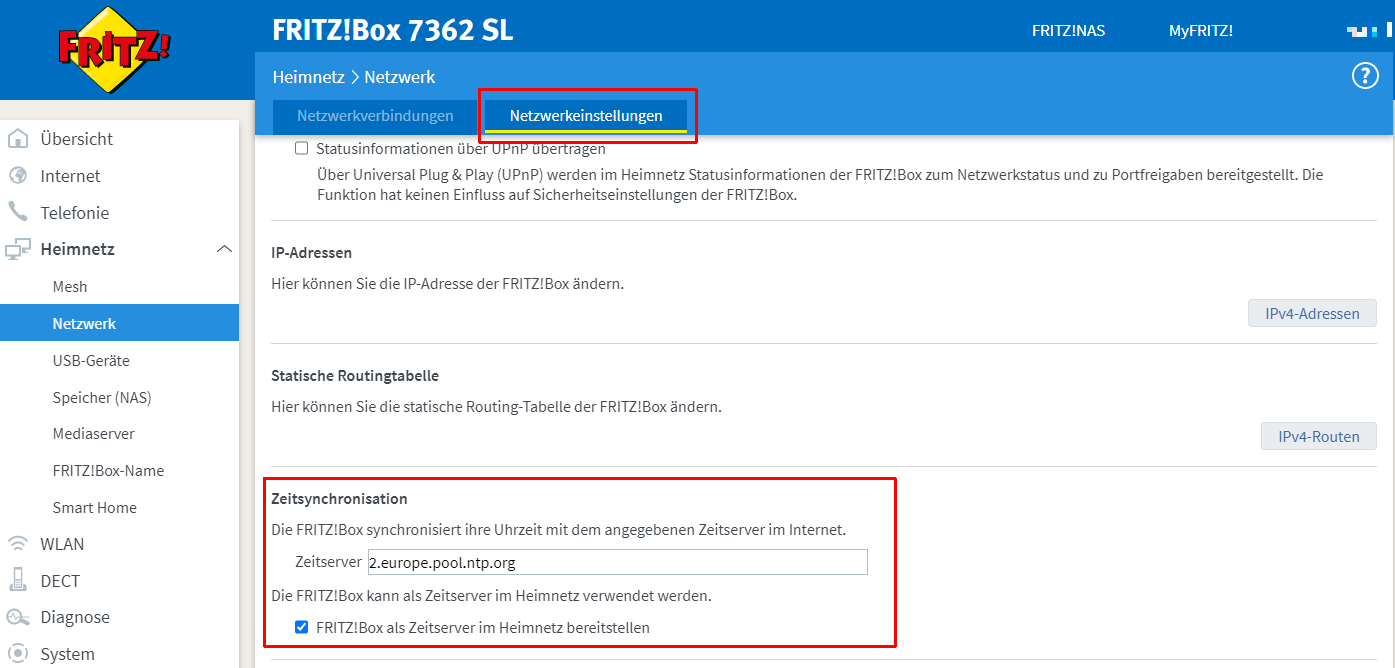Viewport: 1395px width, 668px height.
Task: Click the System icon in sidebar
Action: tap(17, 654)
